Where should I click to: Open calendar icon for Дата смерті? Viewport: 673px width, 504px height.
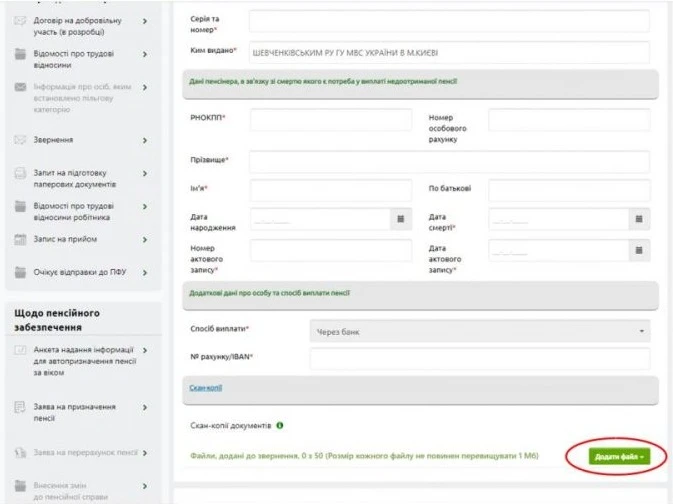(638, 219)
